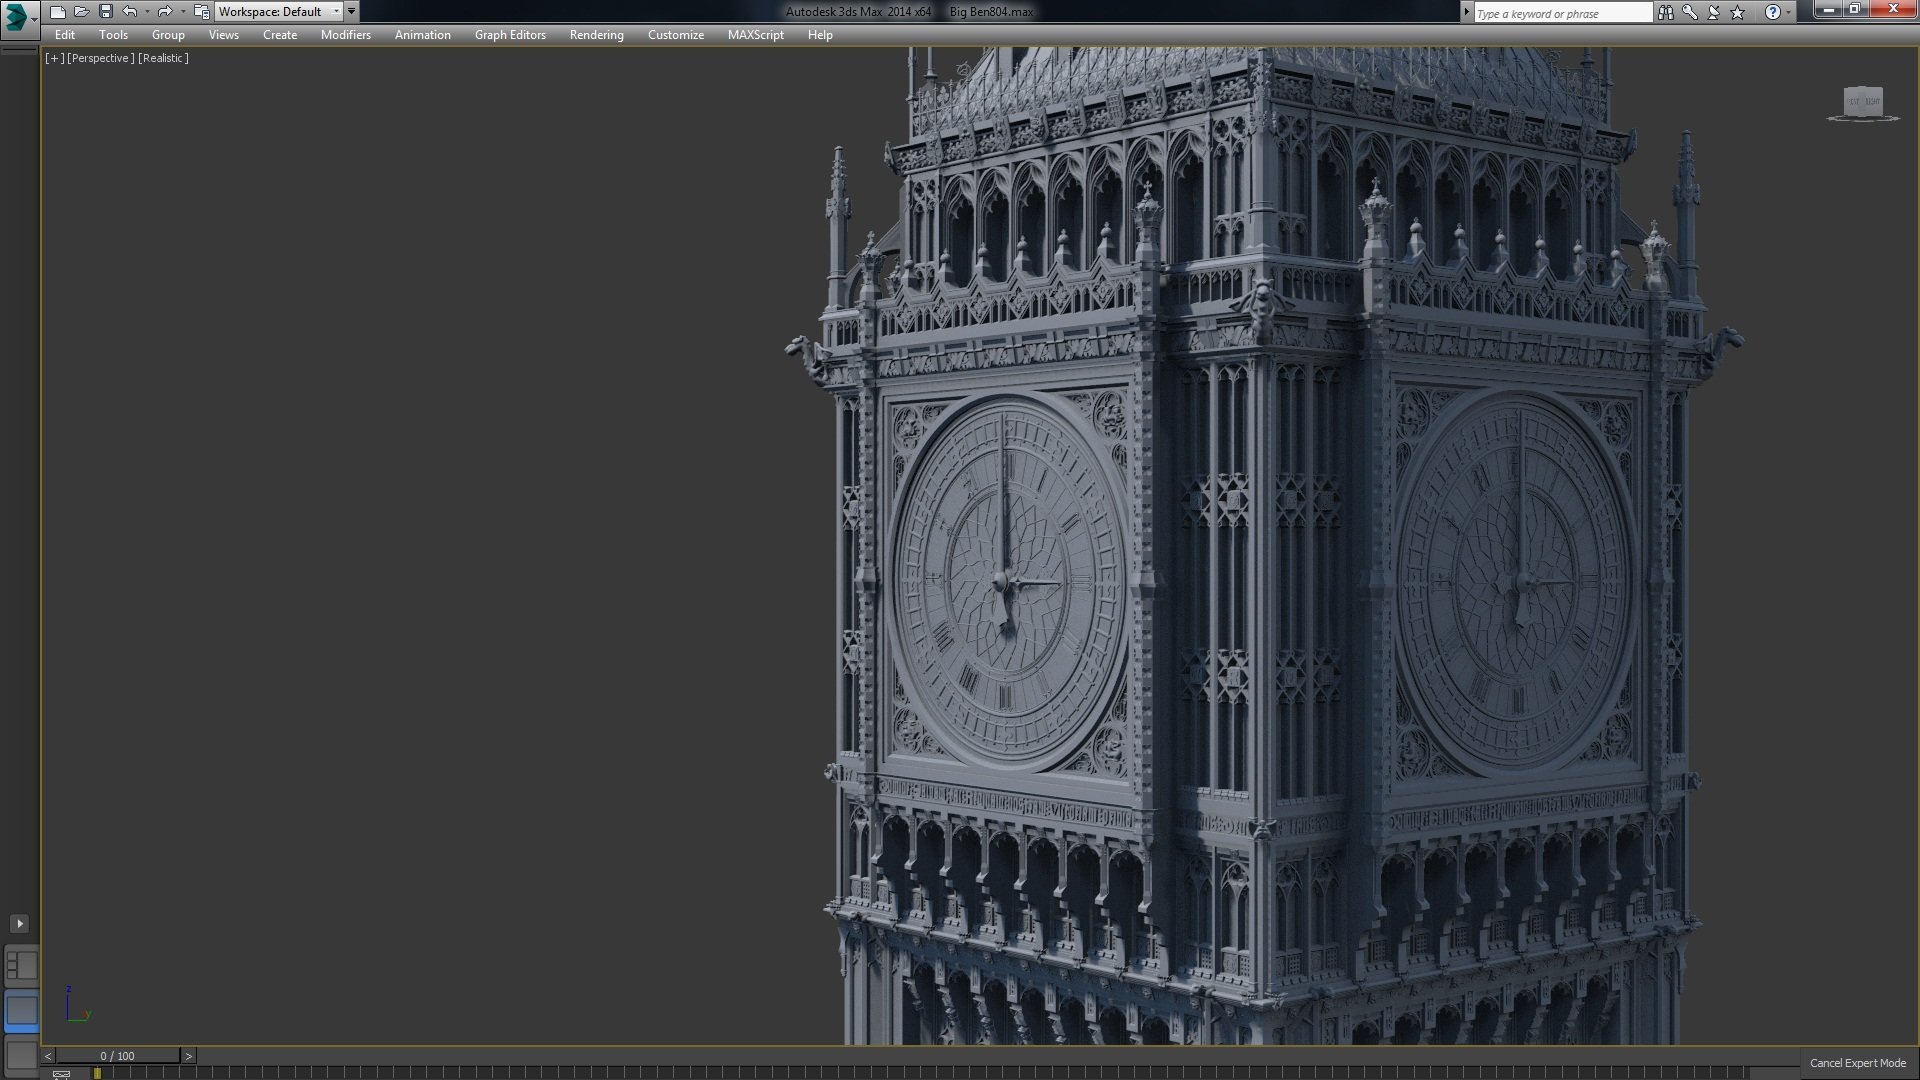
Task: Click the time slider showing 0/100
Action: (115, 1055)
